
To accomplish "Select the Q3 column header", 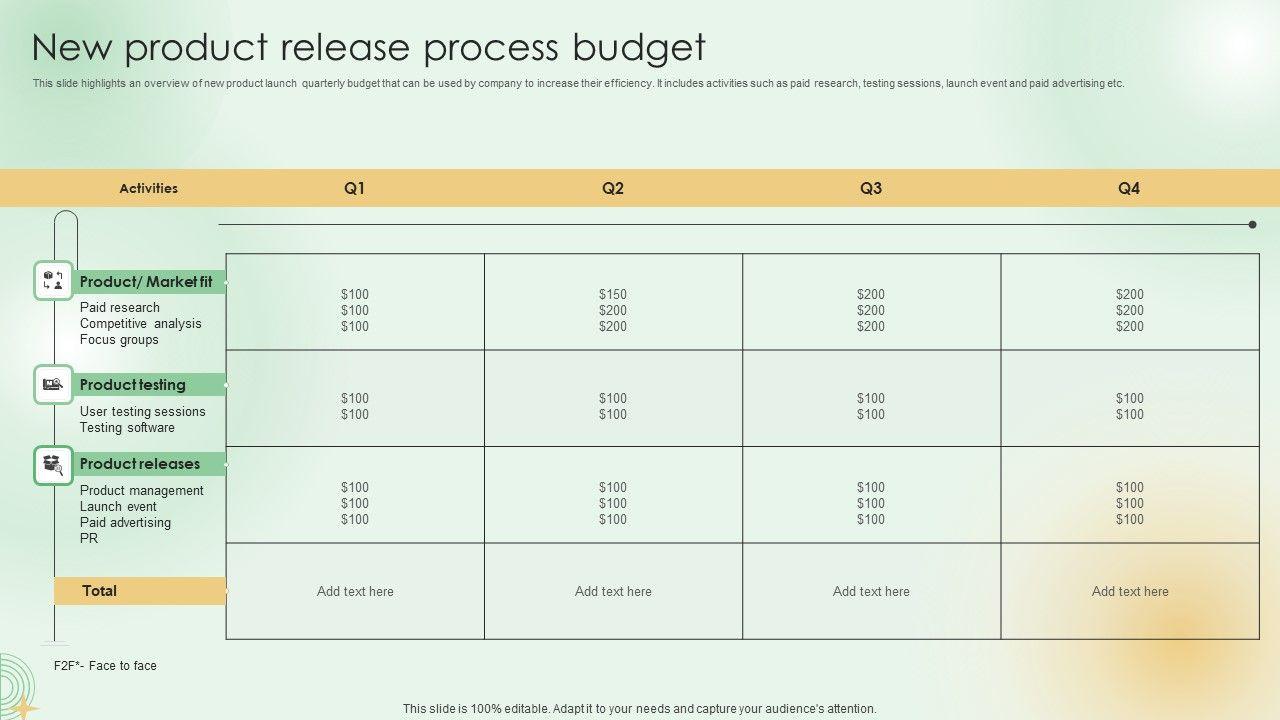I will tap(871, 188).
